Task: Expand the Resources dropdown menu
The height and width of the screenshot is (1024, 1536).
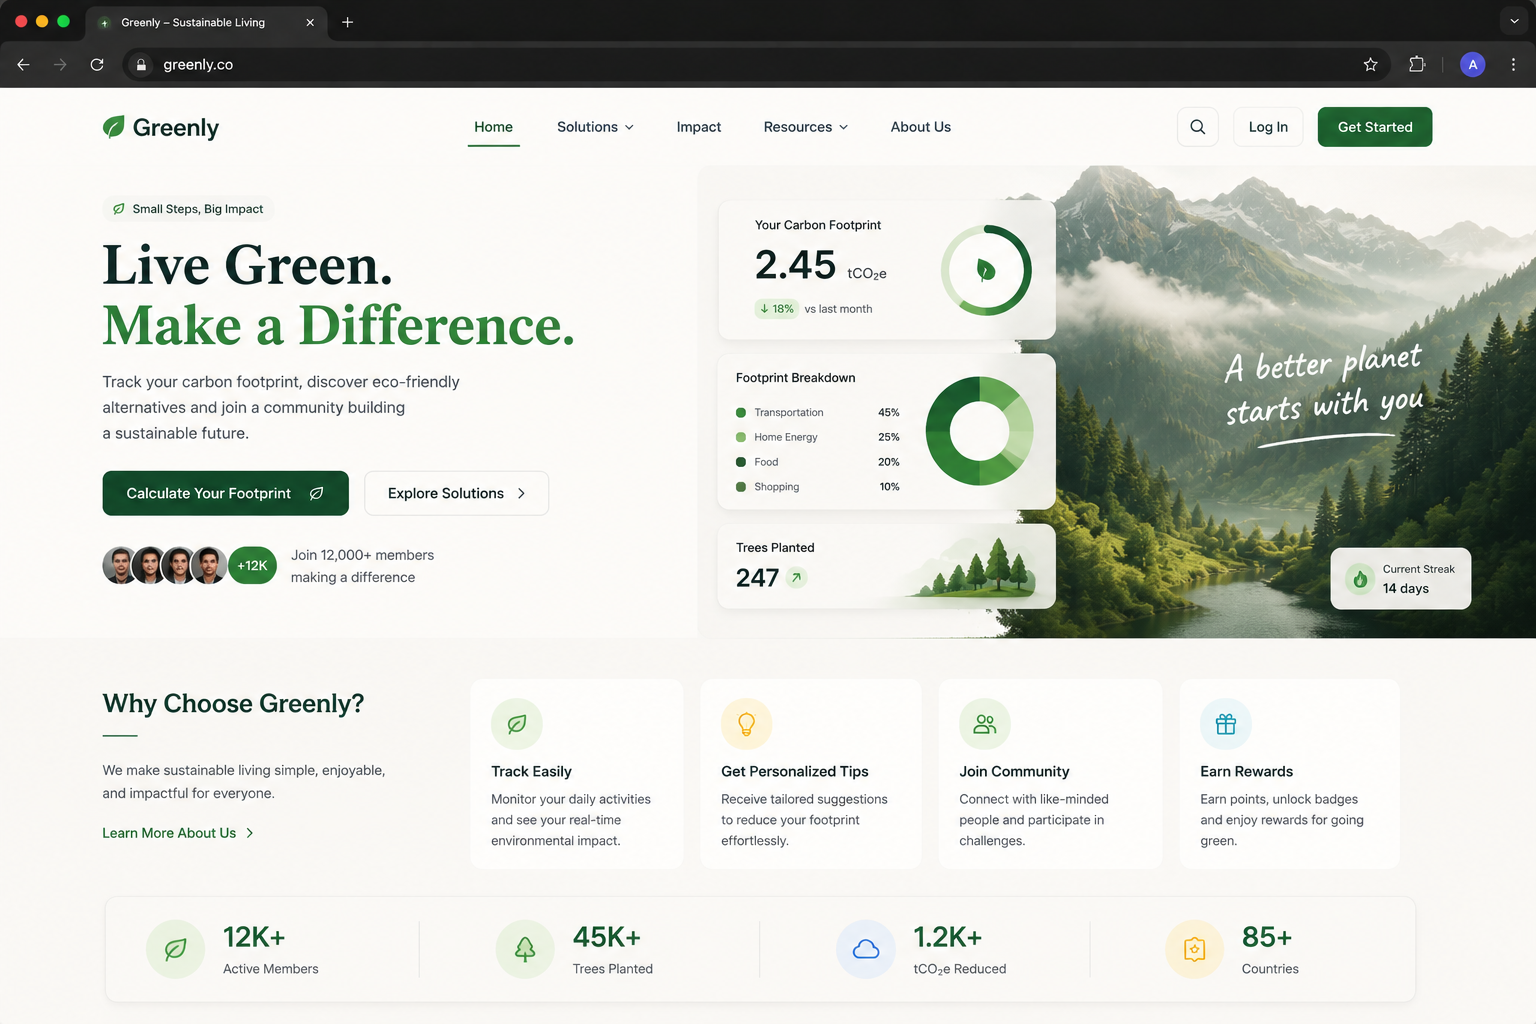Action: (x=806, y=127)
